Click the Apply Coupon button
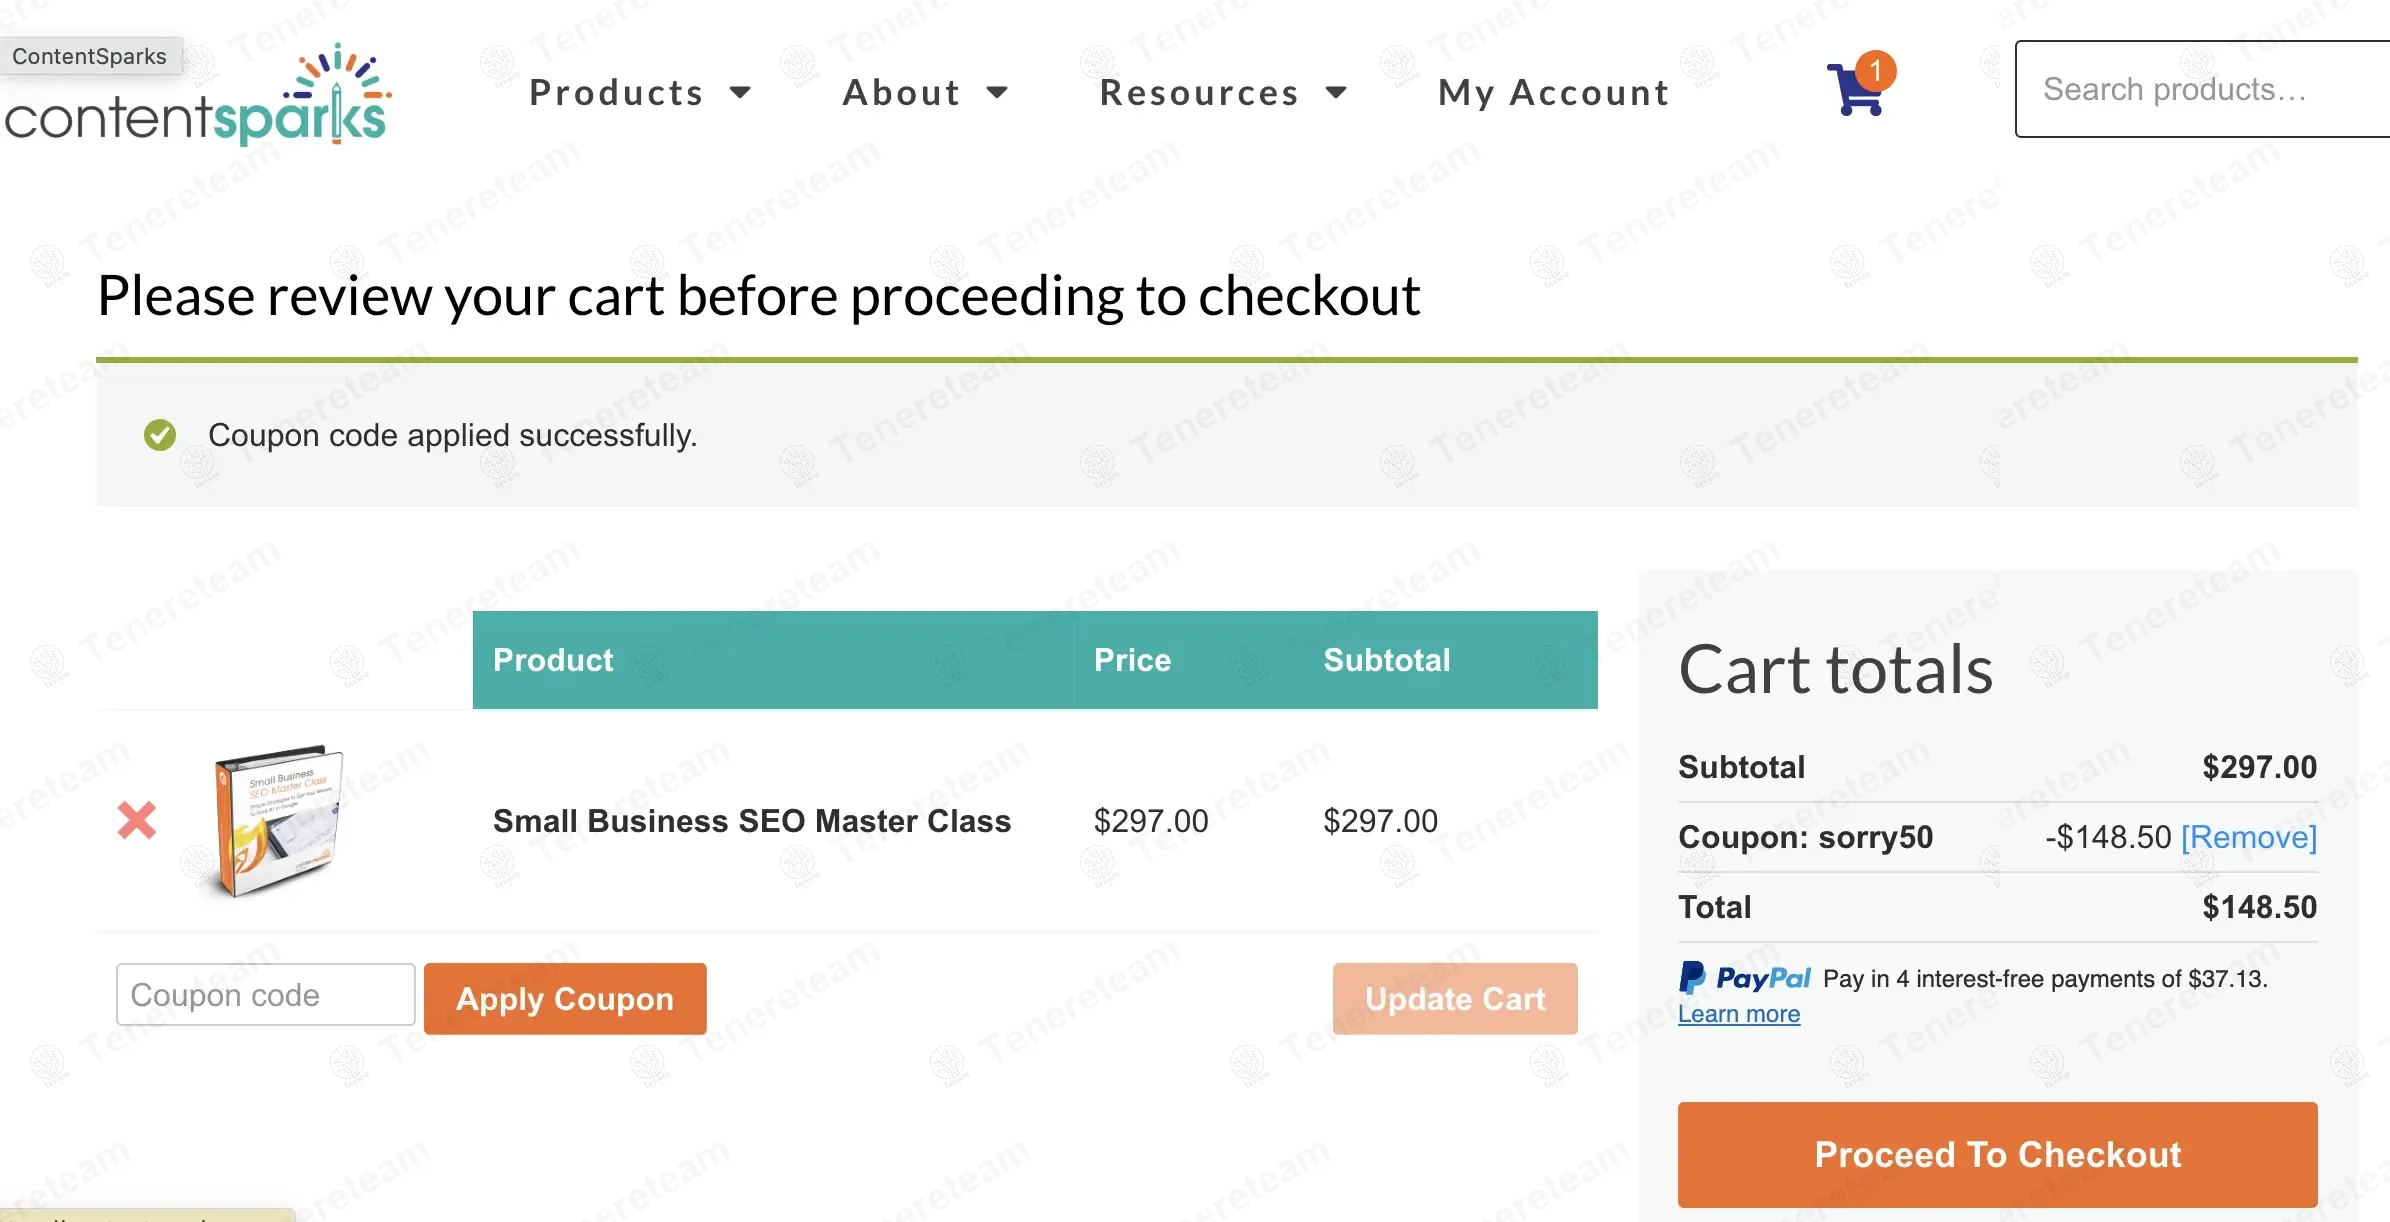Image resolution: width=2390 pixels, height=1222 pixels. pos(565,999)
